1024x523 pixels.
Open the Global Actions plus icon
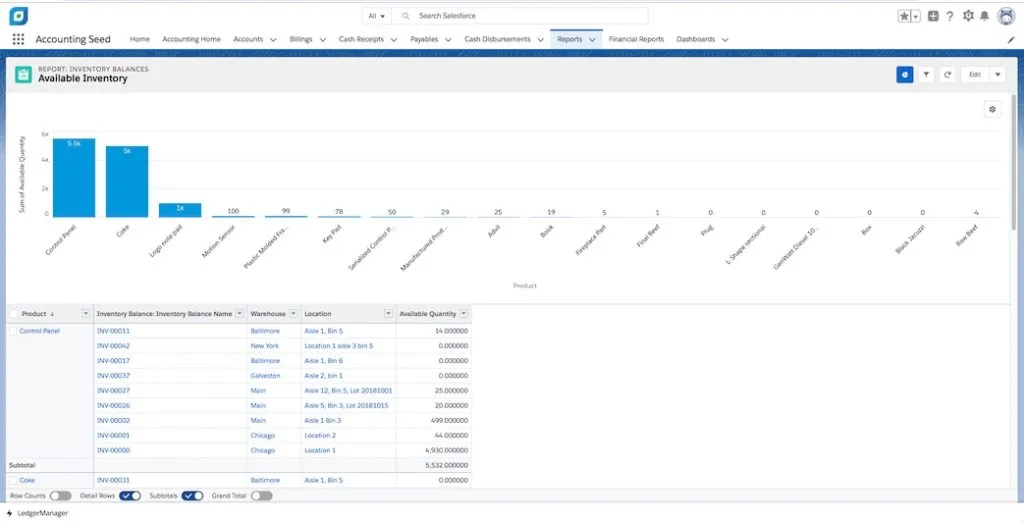(933, 16)
